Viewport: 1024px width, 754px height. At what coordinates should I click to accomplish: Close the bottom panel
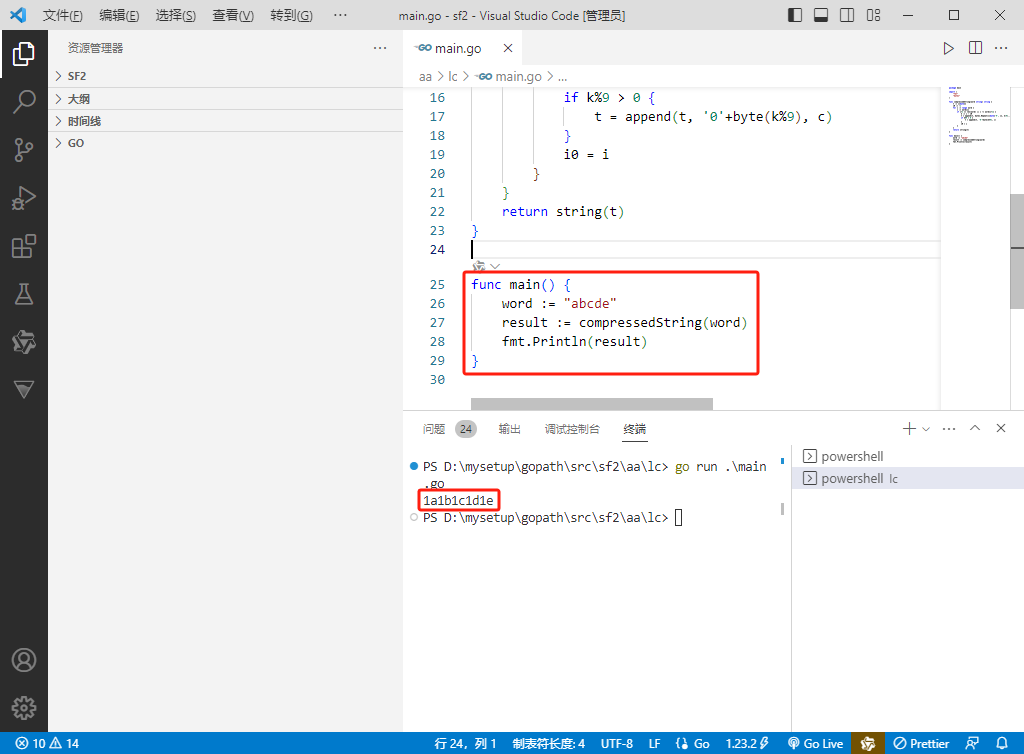click(1000, 428)
